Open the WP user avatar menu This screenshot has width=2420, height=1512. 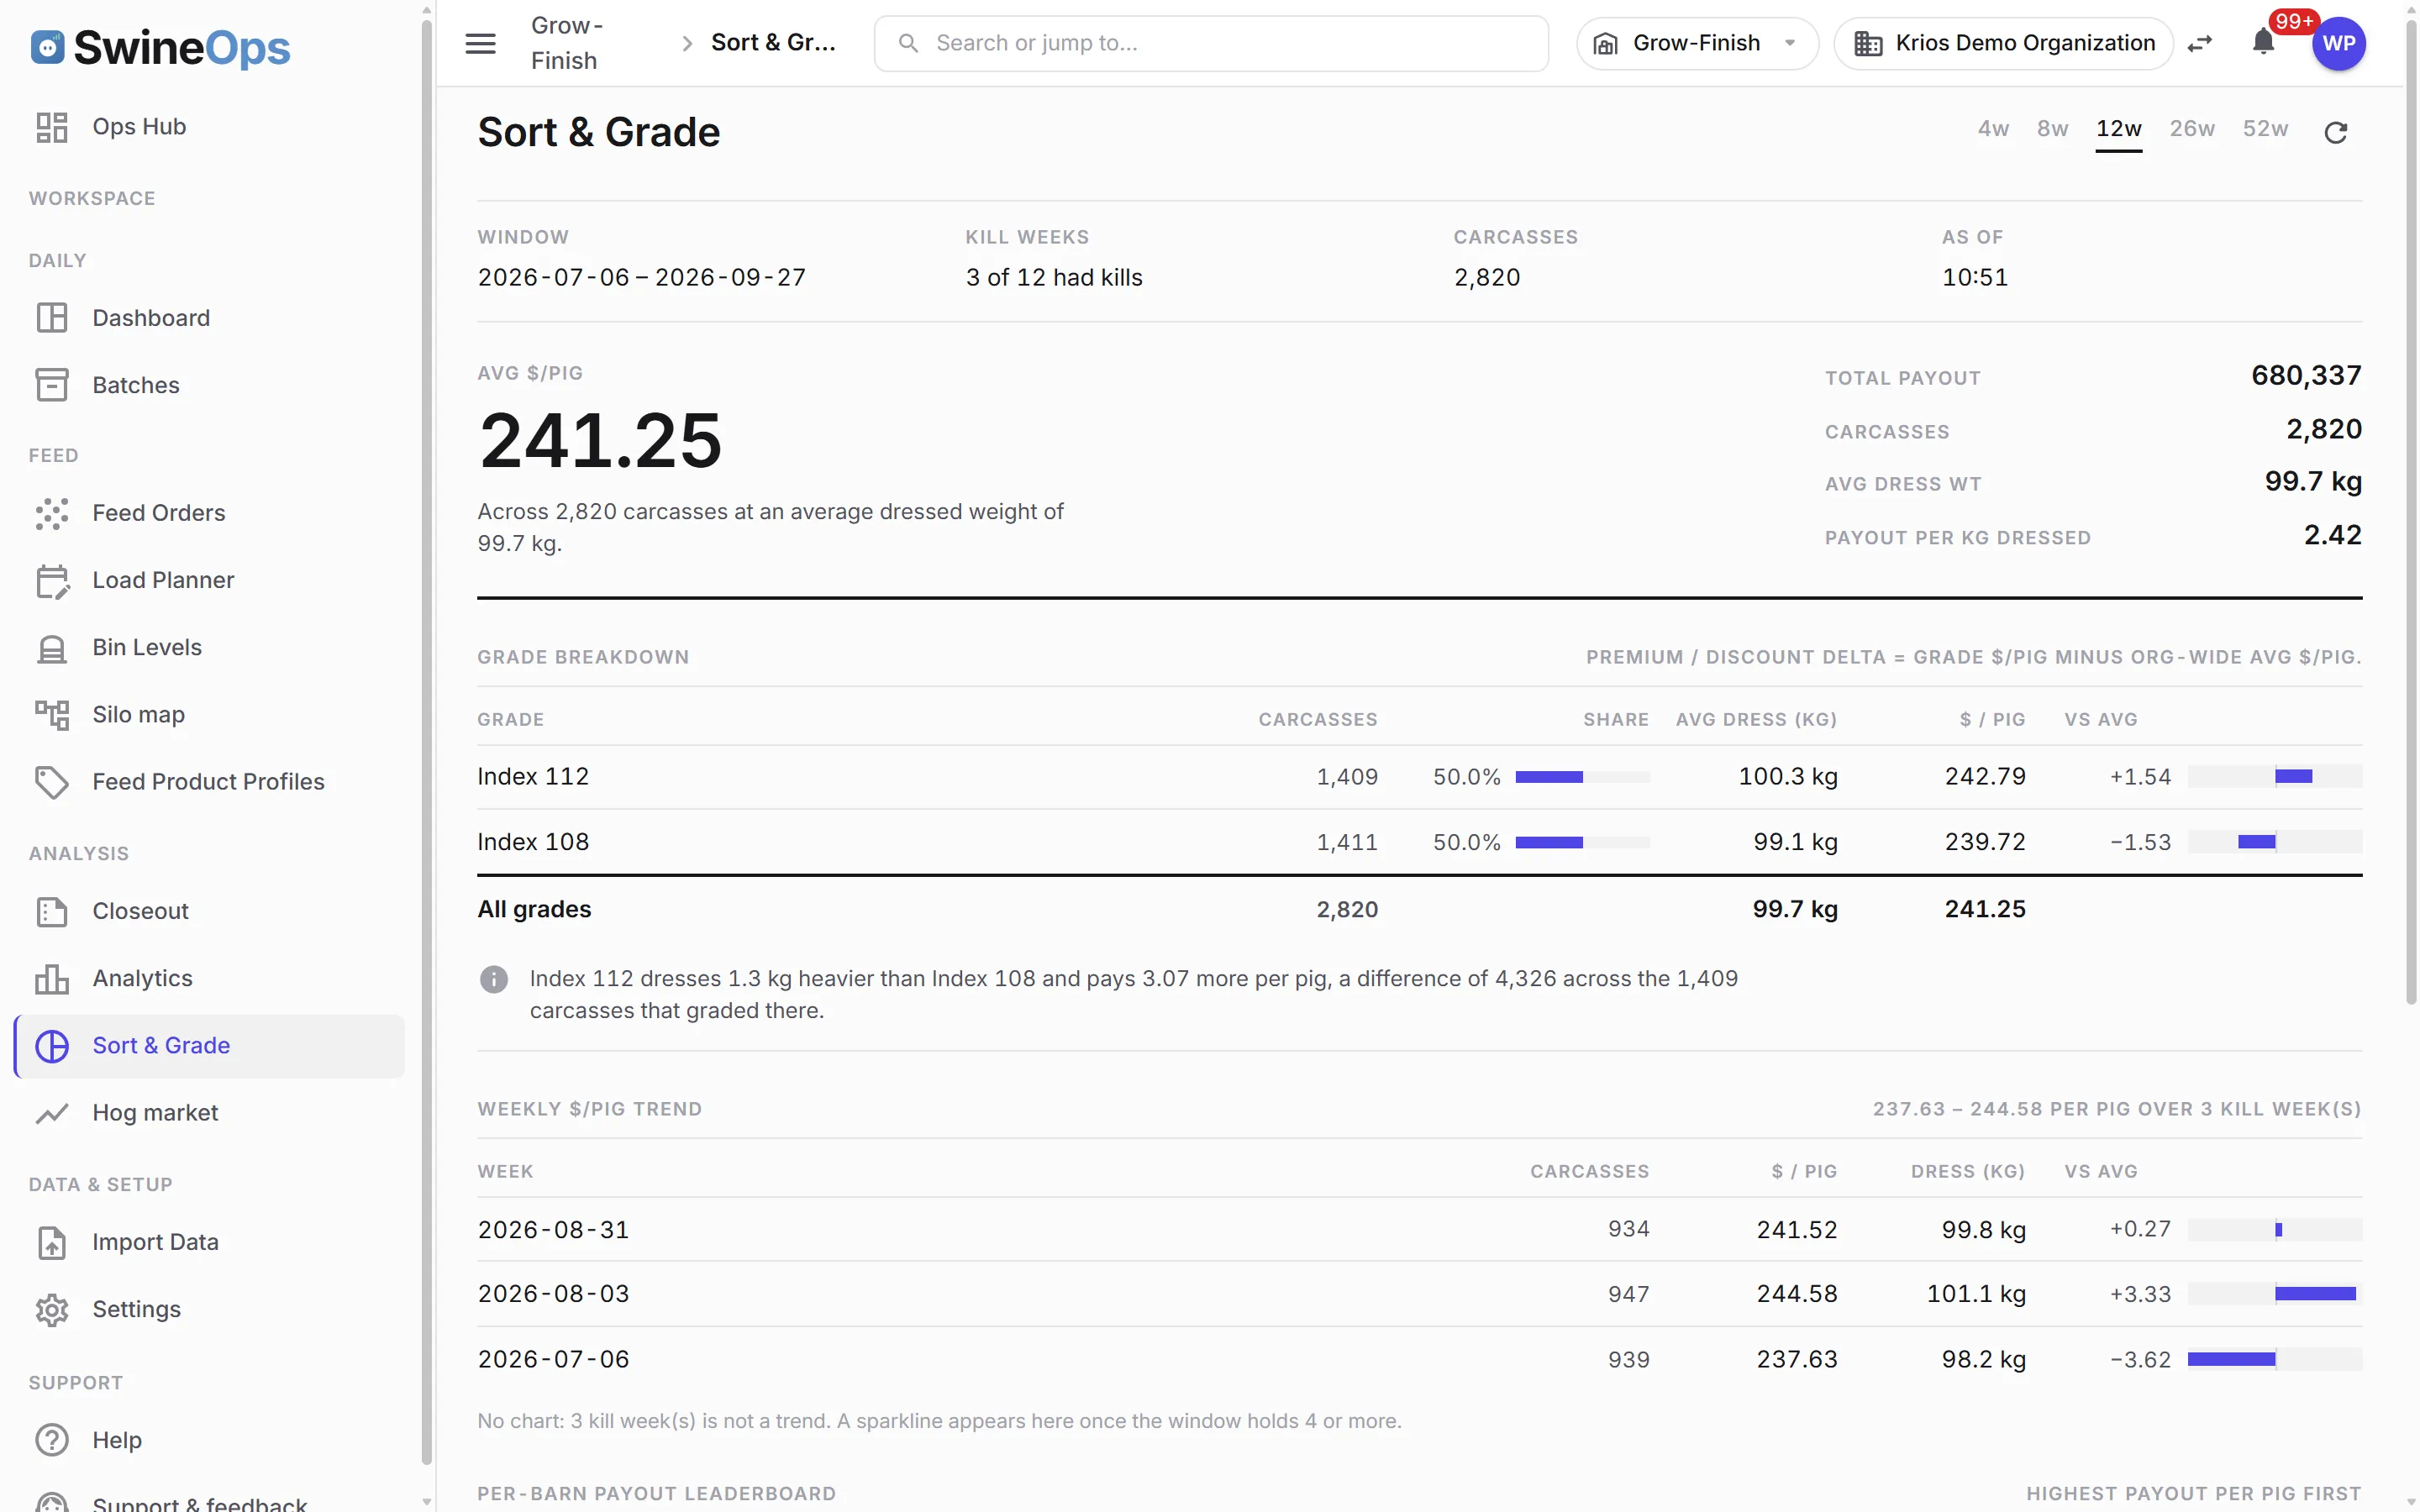[2338, 44]
